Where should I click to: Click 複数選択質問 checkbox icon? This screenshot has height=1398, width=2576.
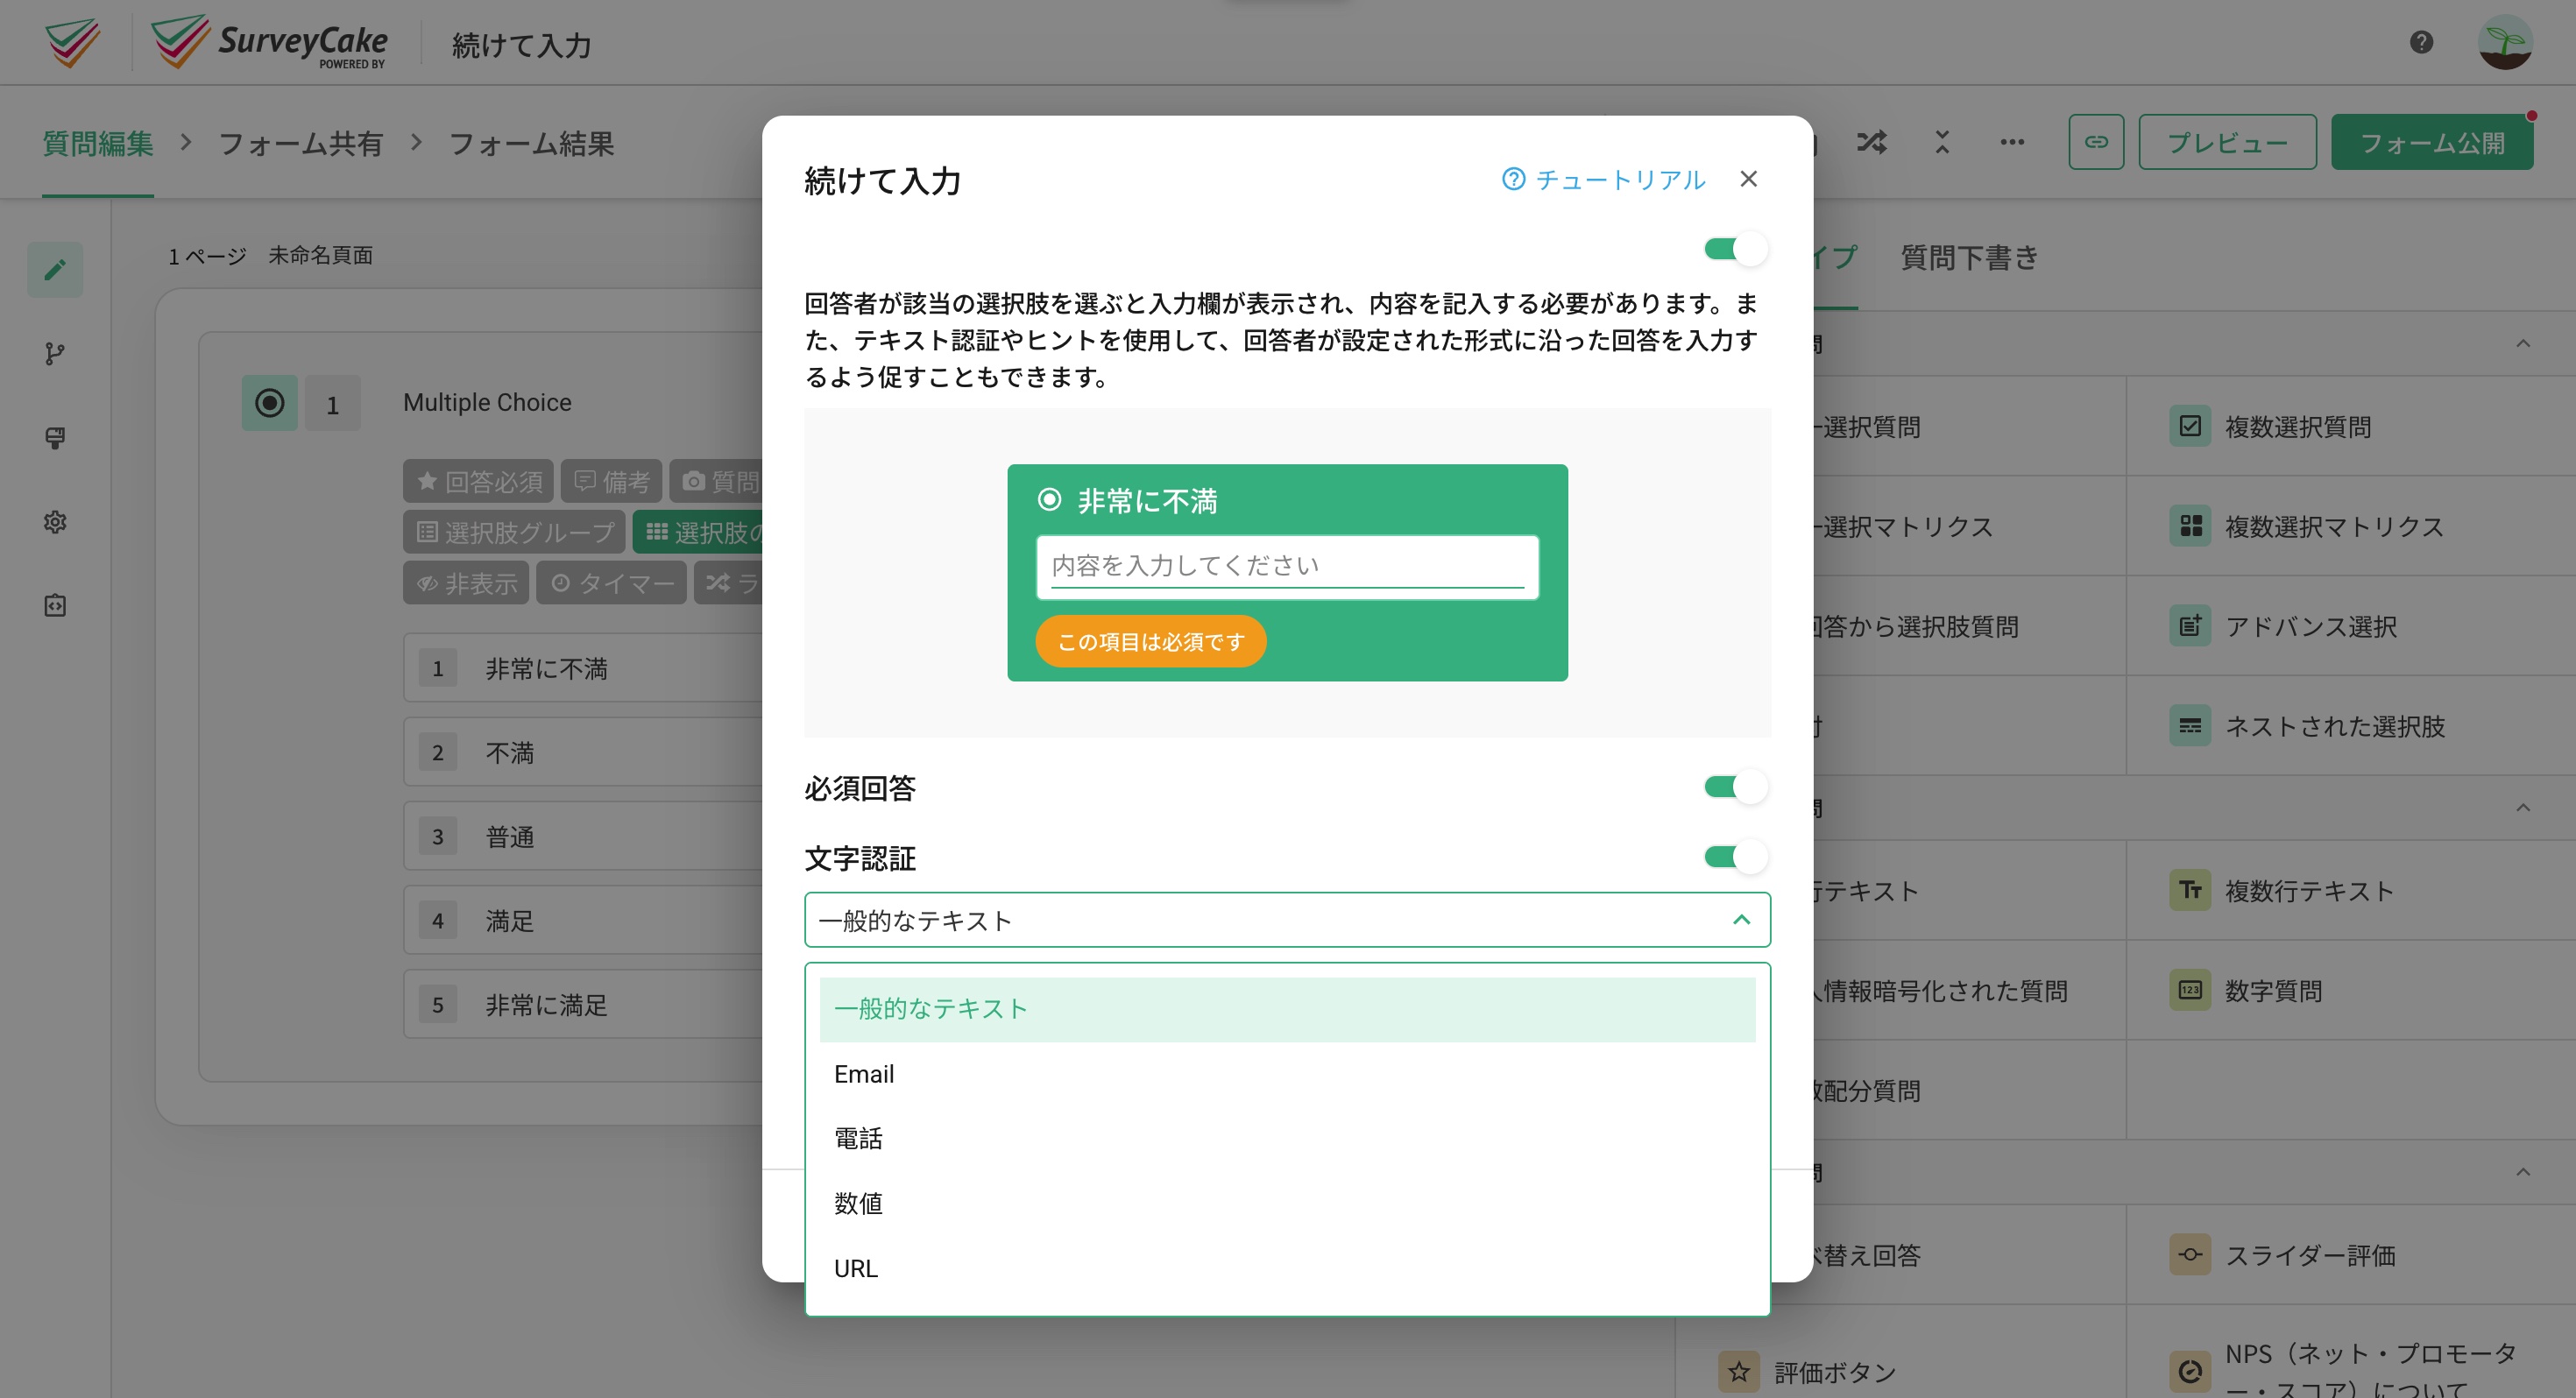tap(2190, 426)
